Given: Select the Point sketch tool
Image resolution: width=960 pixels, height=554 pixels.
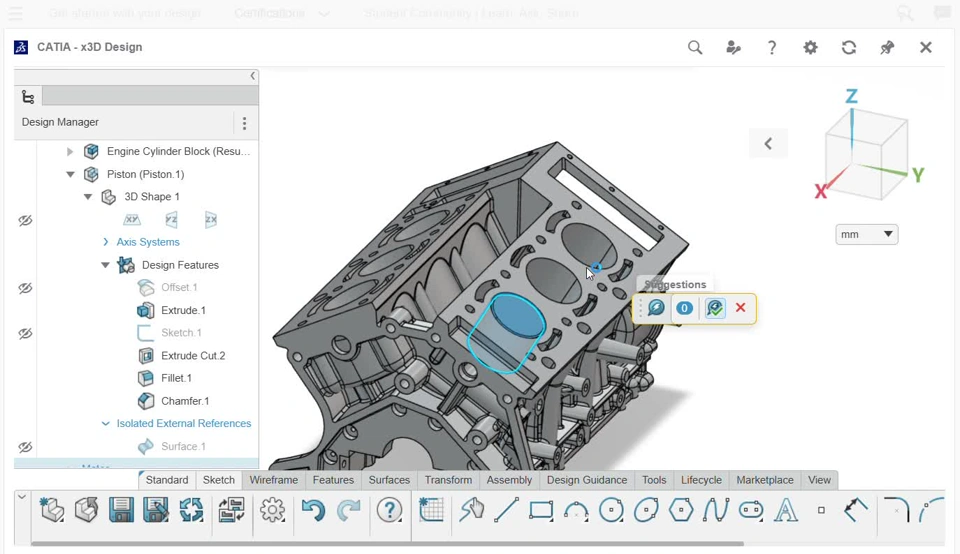Looking at the screenshot, I should click(821, 510).
